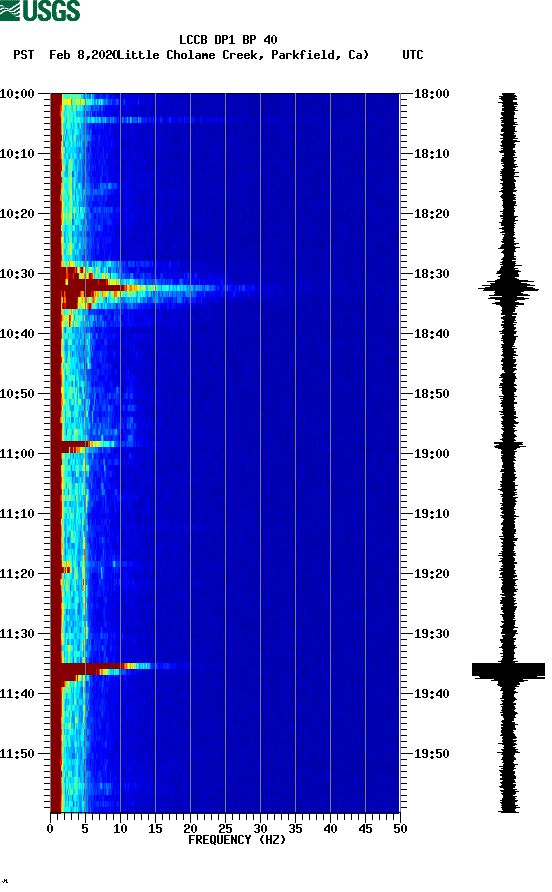Viewport: 552px width, 892px height.
Task: Click the 10:30 PST time label
Action: [x=17, y=274]
